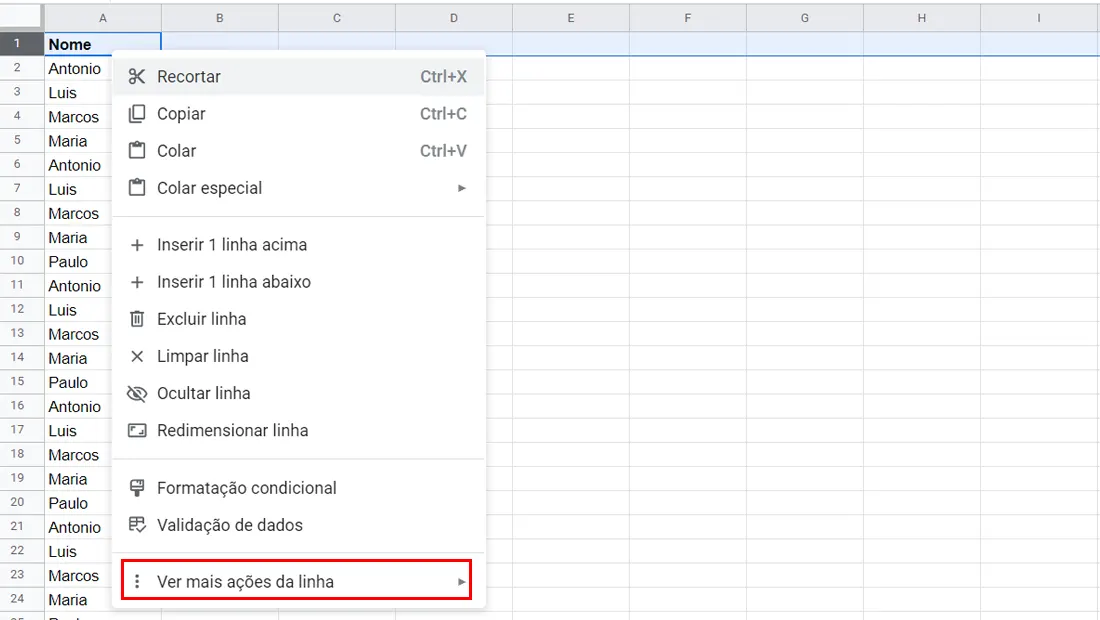1100x620 pixels.
Task: Click Paulo in cell A20
Action: point(68,503)
